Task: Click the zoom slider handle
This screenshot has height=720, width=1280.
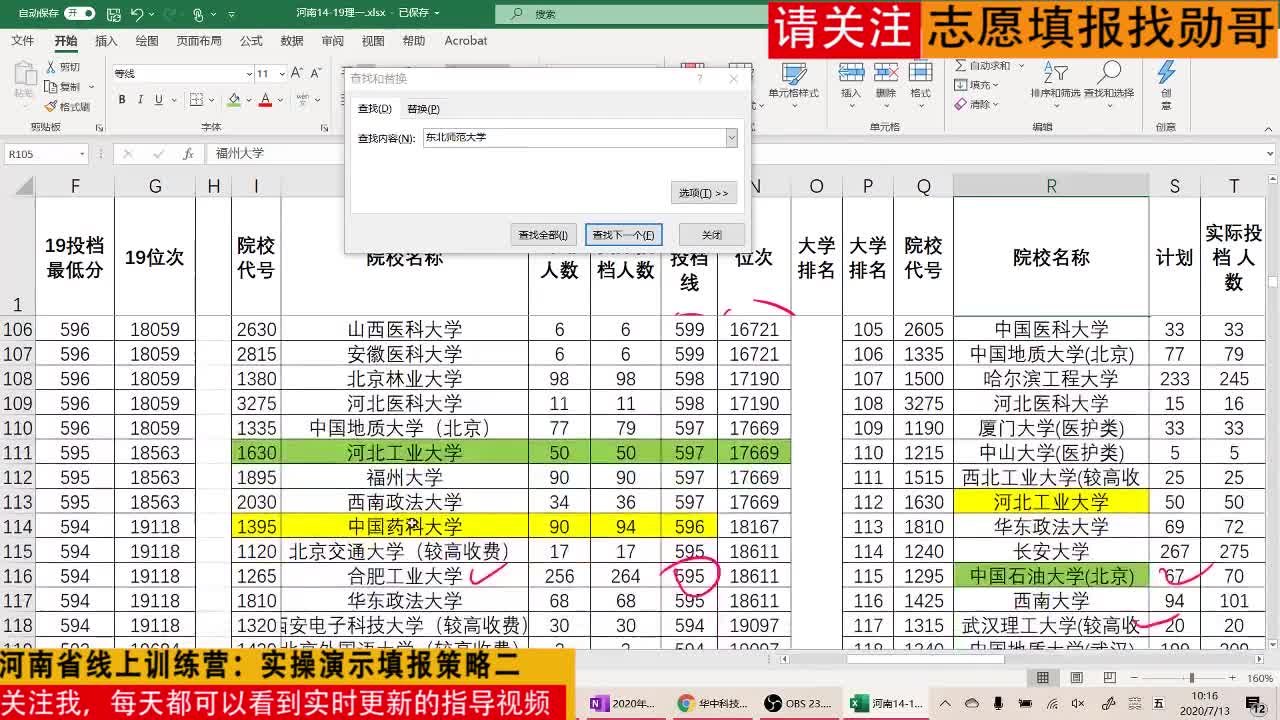Action: coord(1193,678)
